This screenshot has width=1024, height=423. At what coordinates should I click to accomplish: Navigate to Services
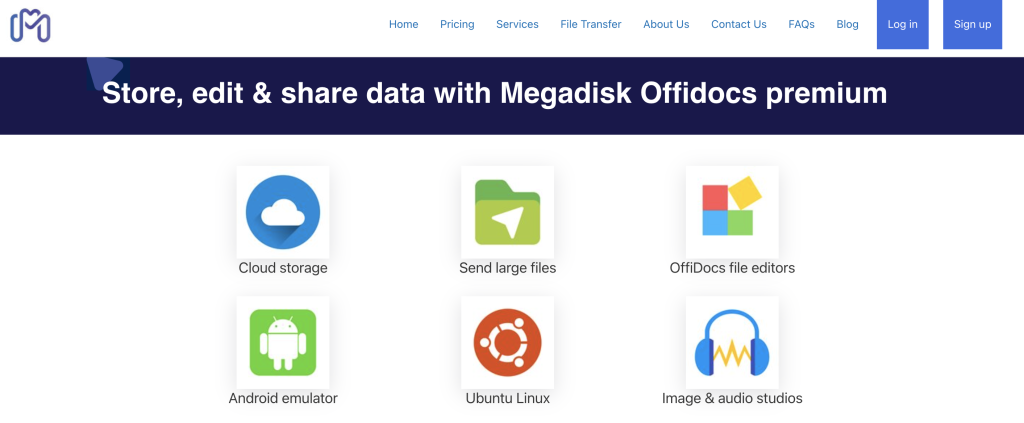517,25
